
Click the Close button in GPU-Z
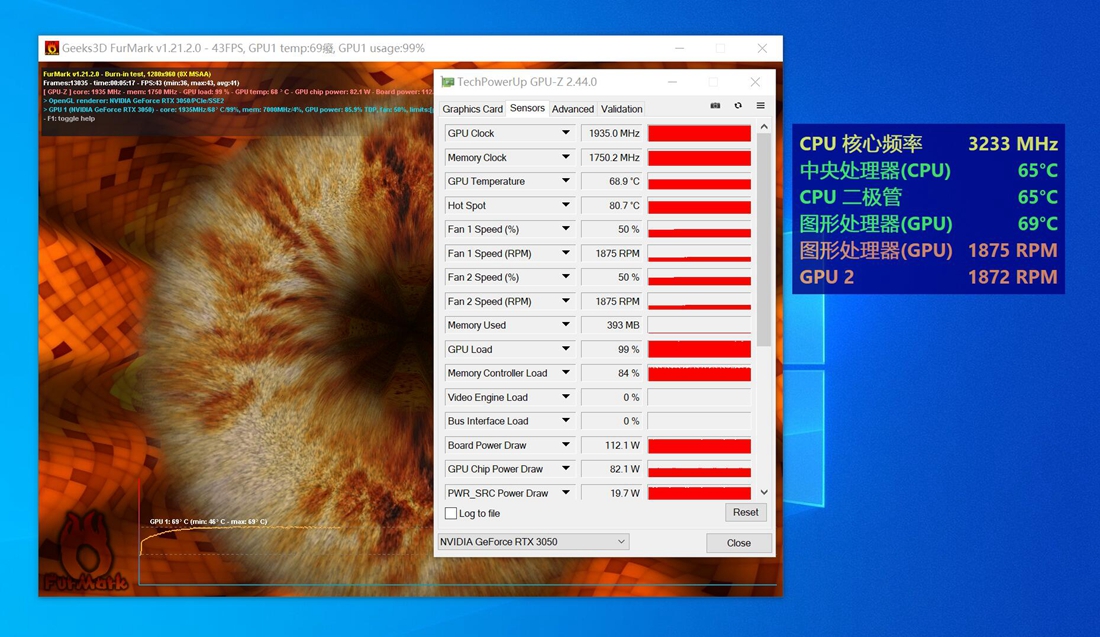pos(739,542)
